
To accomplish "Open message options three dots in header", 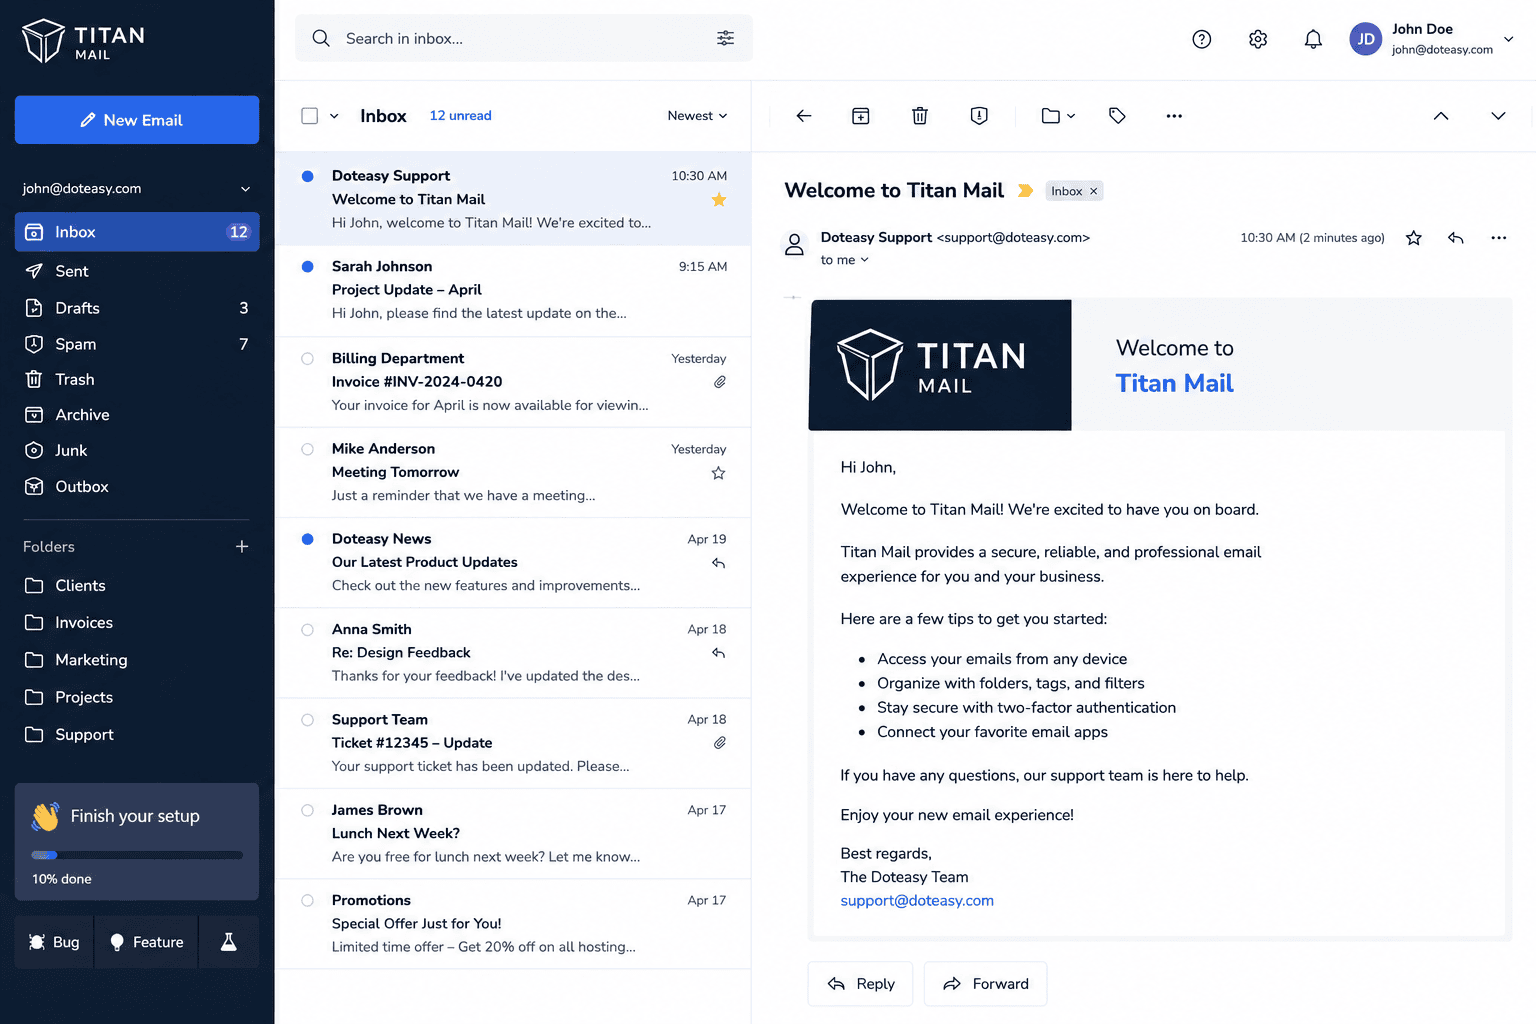I will 1498,238.
